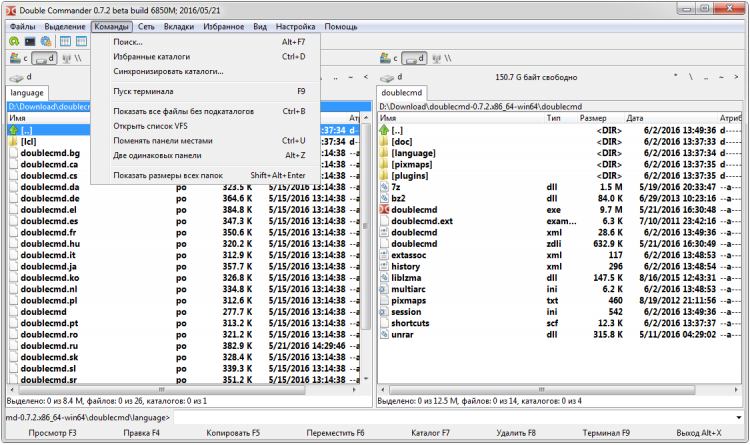Choose Открыть список VFS entry
The image size is (750, 445).
206,126
